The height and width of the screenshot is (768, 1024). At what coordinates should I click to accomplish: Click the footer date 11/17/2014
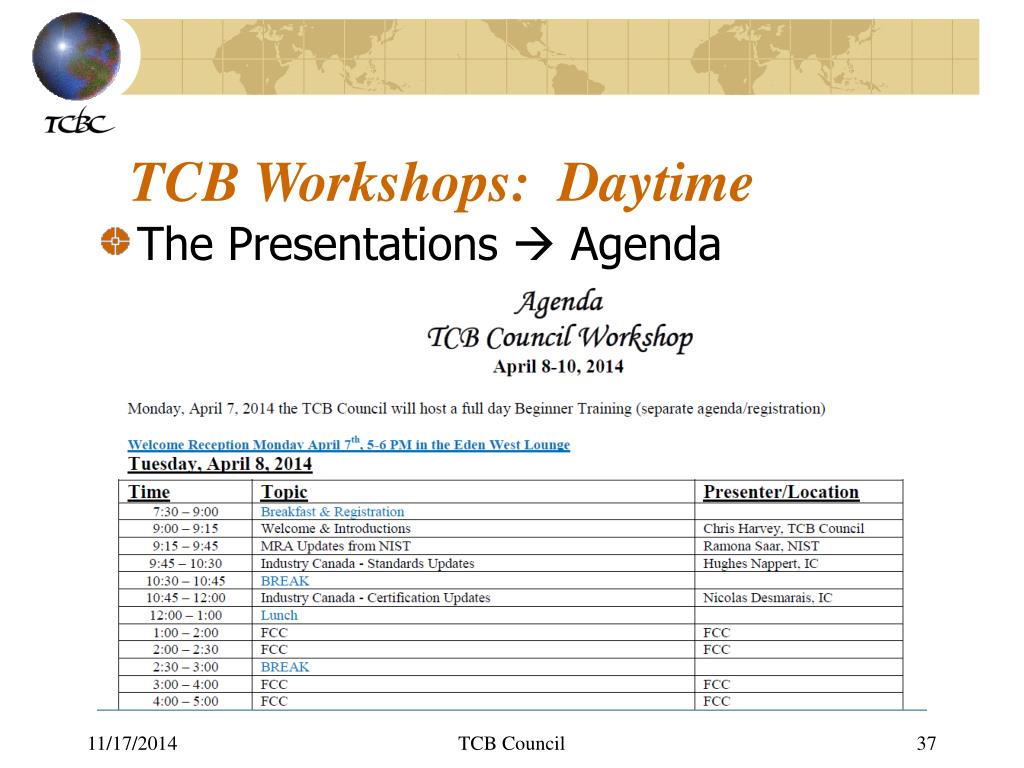[133, 743]
